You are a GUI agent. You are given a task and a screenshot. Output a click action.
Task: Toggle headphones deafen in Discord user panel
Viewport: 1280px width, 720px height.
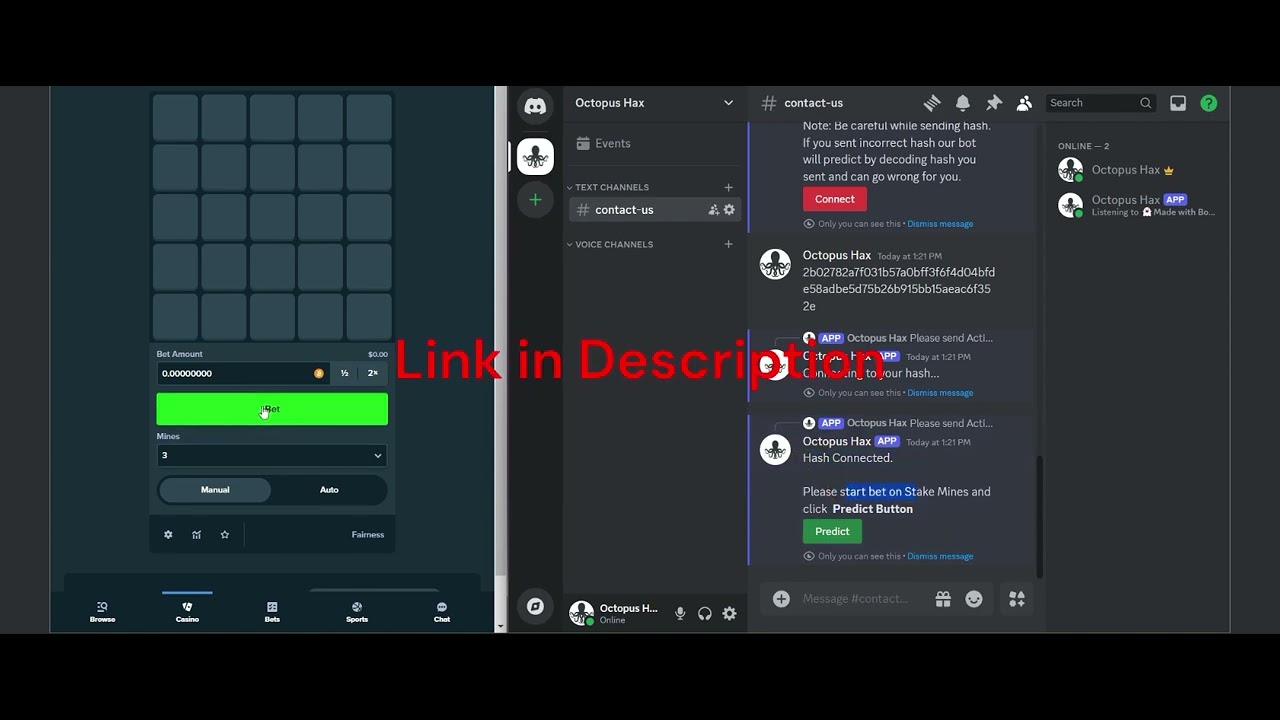pyautogui.click(x=705, y=613)
